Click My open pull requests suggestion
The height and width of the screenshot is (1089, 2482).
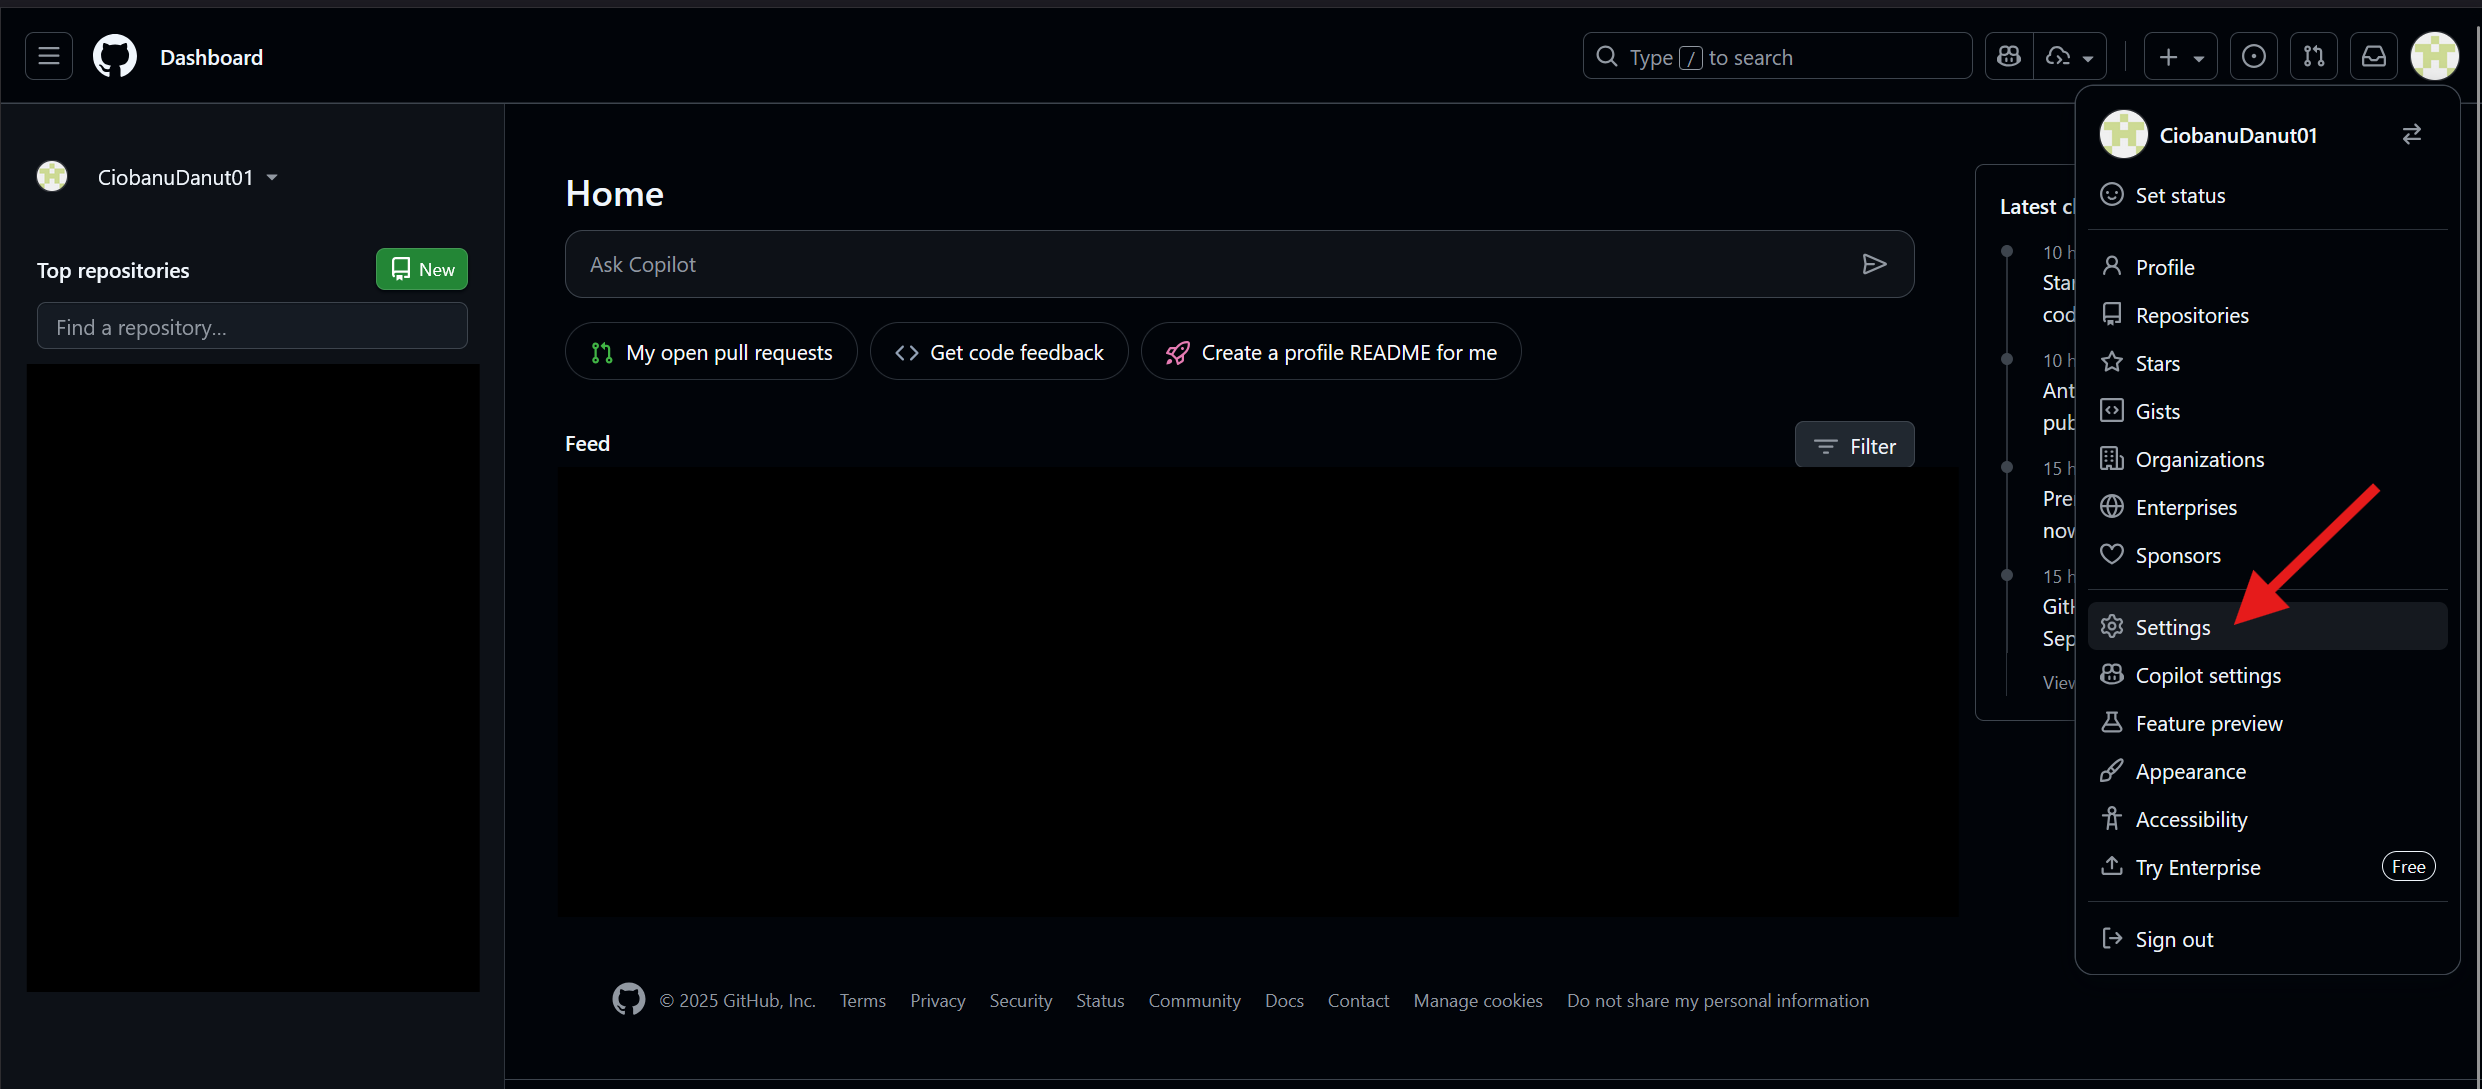click(711, 352)
